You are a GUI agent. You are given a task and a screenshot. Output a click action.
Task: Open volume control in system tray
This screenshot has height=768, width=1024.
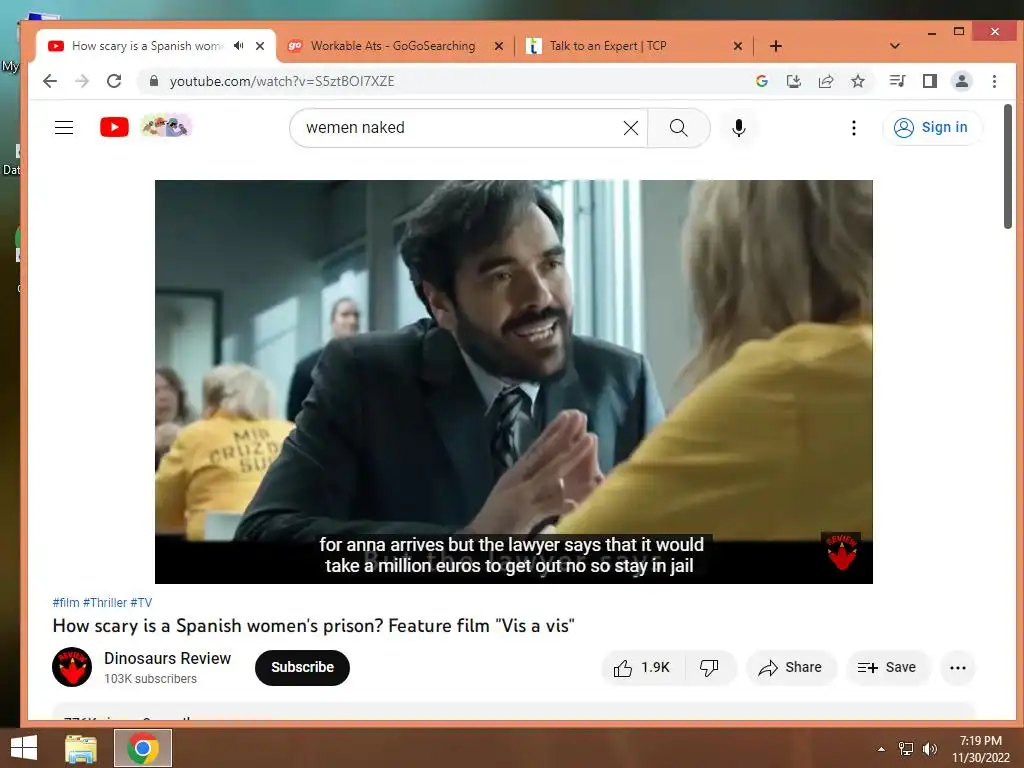pyautogui.click(x=929, y=749)
